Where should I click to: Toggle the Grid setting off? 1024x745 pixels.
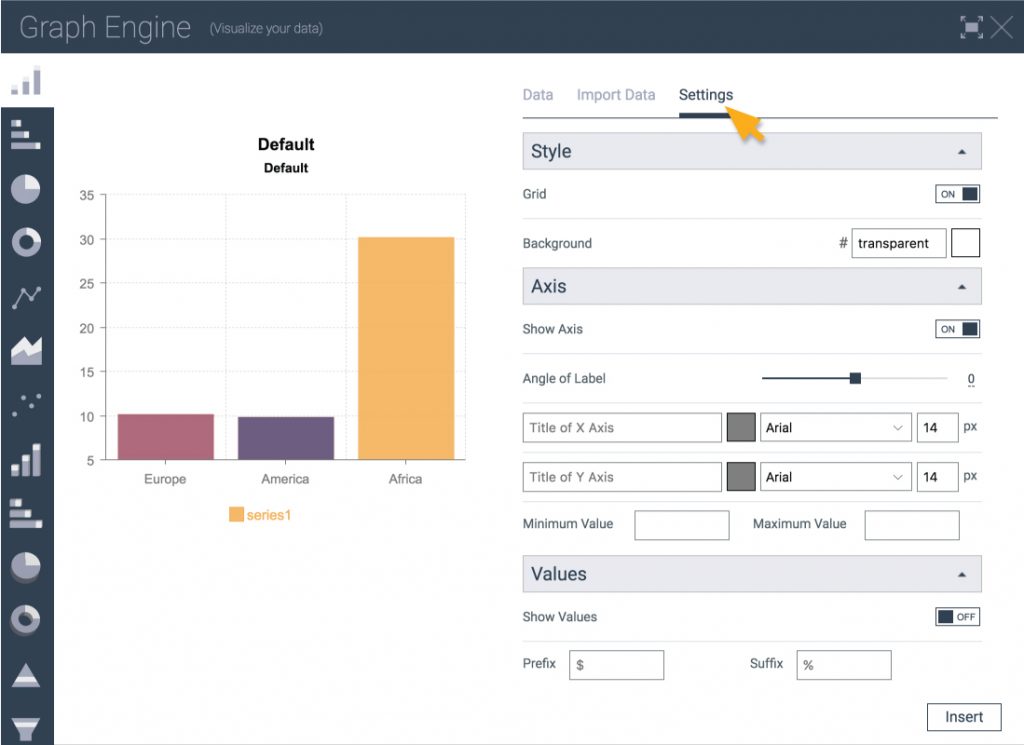click(957, 193)
